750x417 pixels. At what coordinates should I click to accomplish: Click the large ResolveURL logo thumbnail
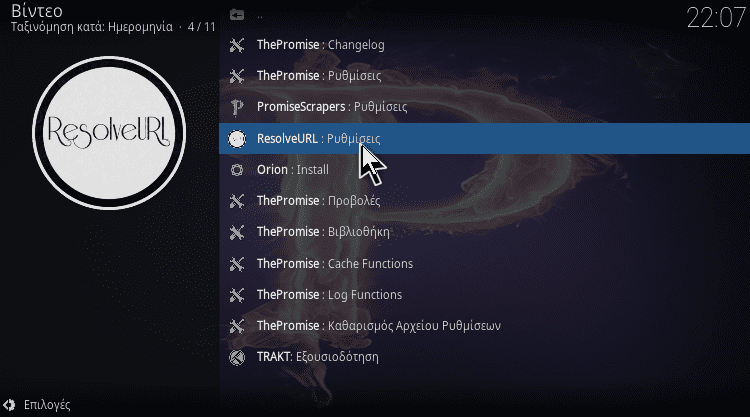point(109,133)
